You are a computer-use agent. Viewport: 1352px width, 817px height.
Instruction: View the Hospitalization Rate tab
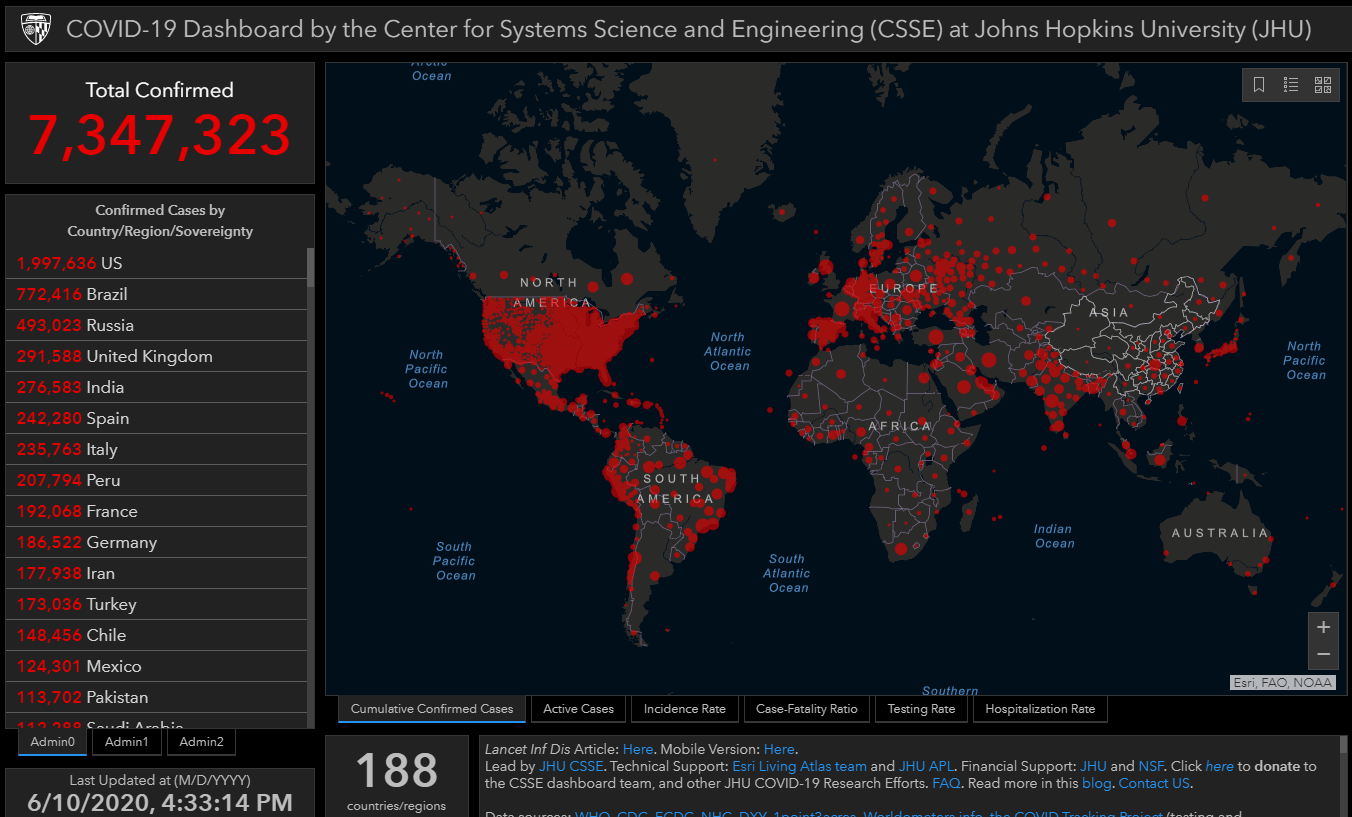pos(1040,709)
